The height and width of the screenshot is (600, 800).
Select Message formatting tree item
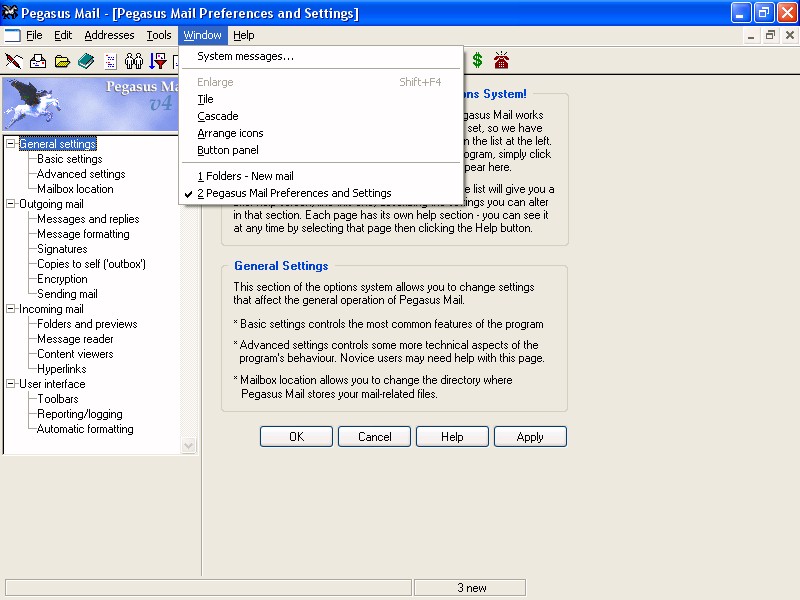point(83,234)
